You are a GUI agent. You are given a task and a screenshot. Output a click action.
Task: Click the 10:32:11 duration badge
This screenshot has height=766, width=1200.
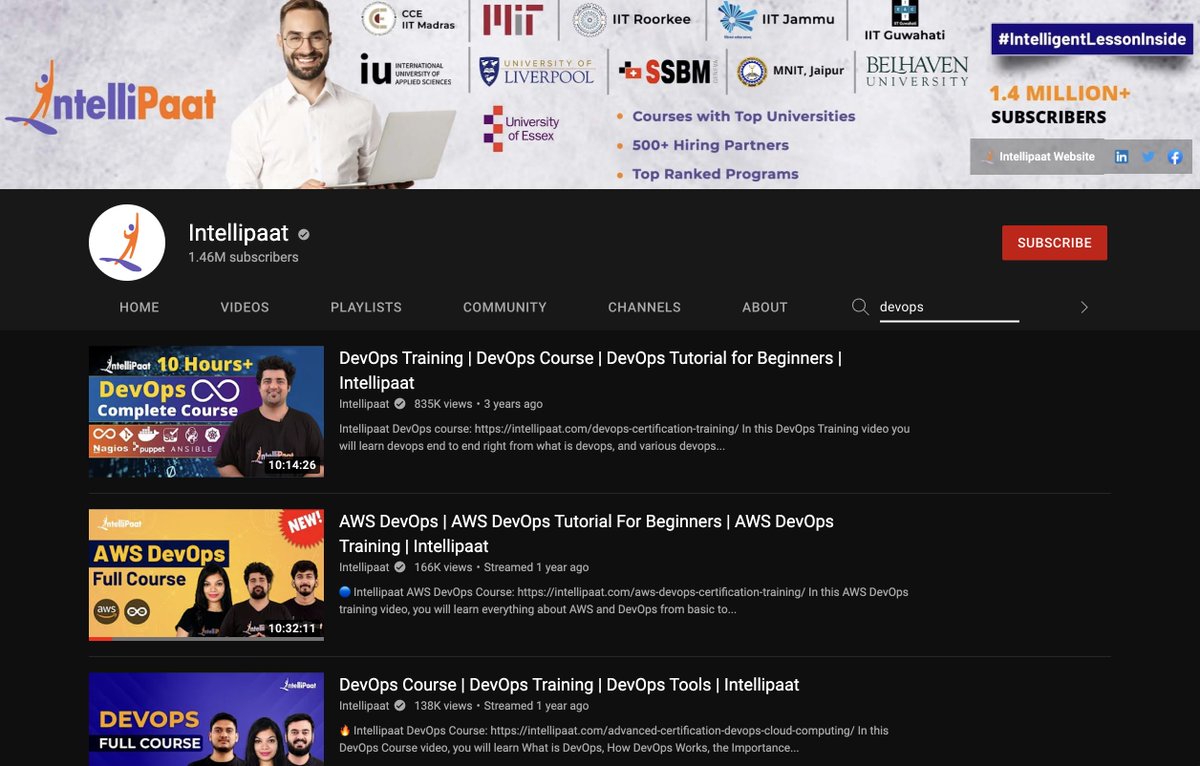click(292, 628)
